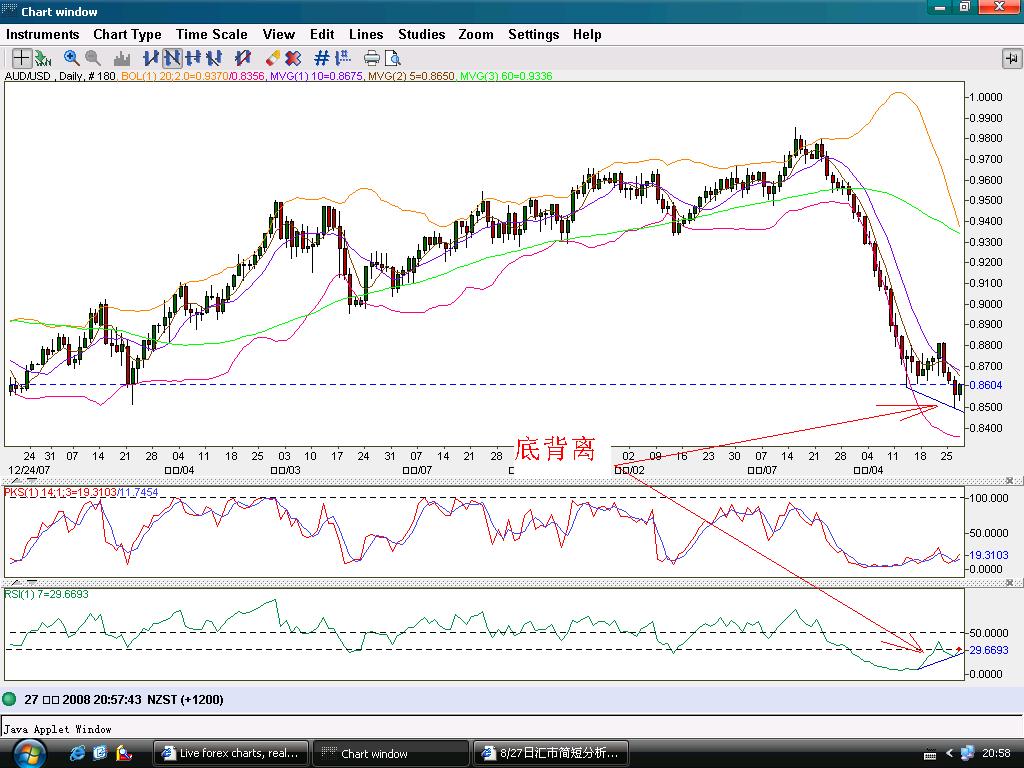Click the green arrow chart tool icon
1024x768 pixels.
pyautogui.click(x=43, y=59)
